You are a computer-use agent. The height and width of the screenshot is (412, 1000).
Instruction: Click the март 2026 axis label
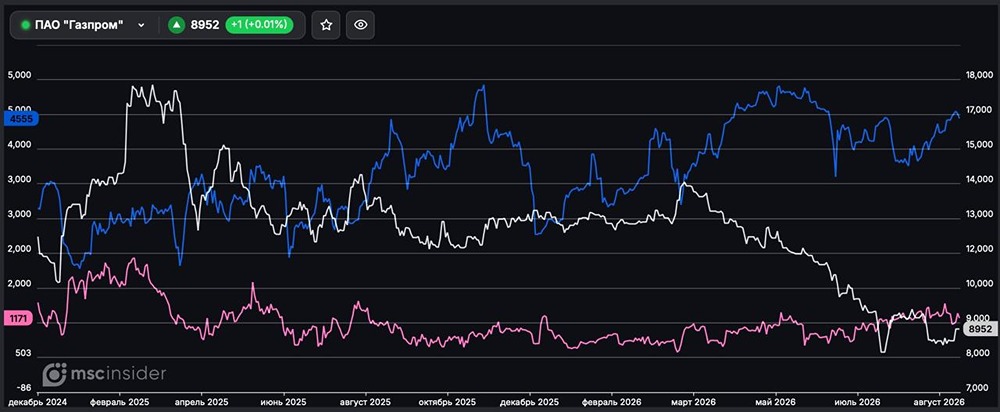coord(693,402)
